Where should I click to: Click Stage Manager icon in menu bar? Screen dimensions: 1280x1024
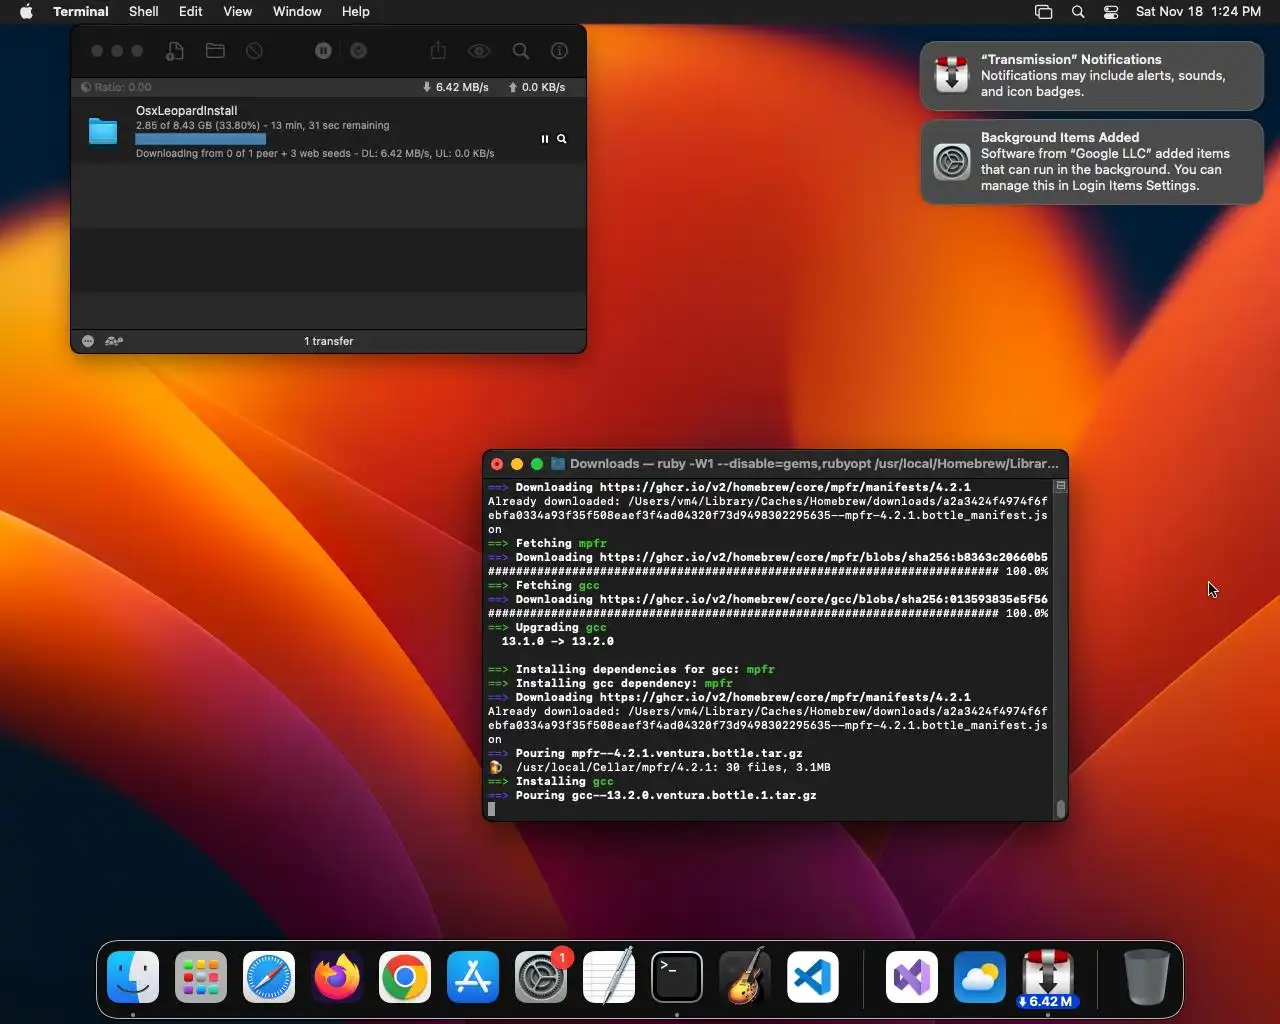point(1044,12)
